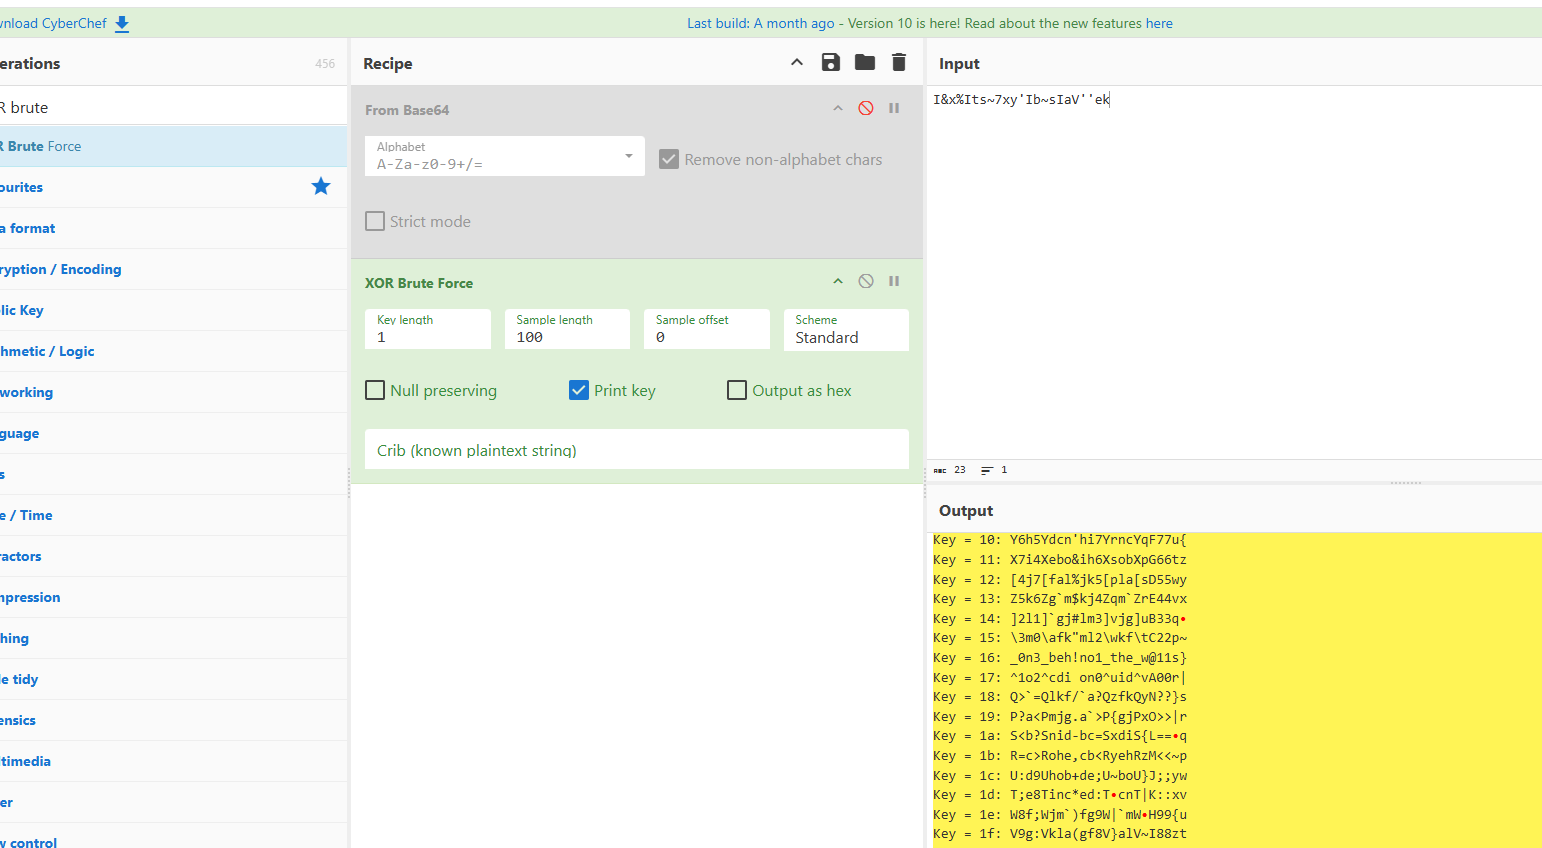The image size is (1542, 848).
Task: Disable the XOR Brute Force operation
Action: [866, 281]
